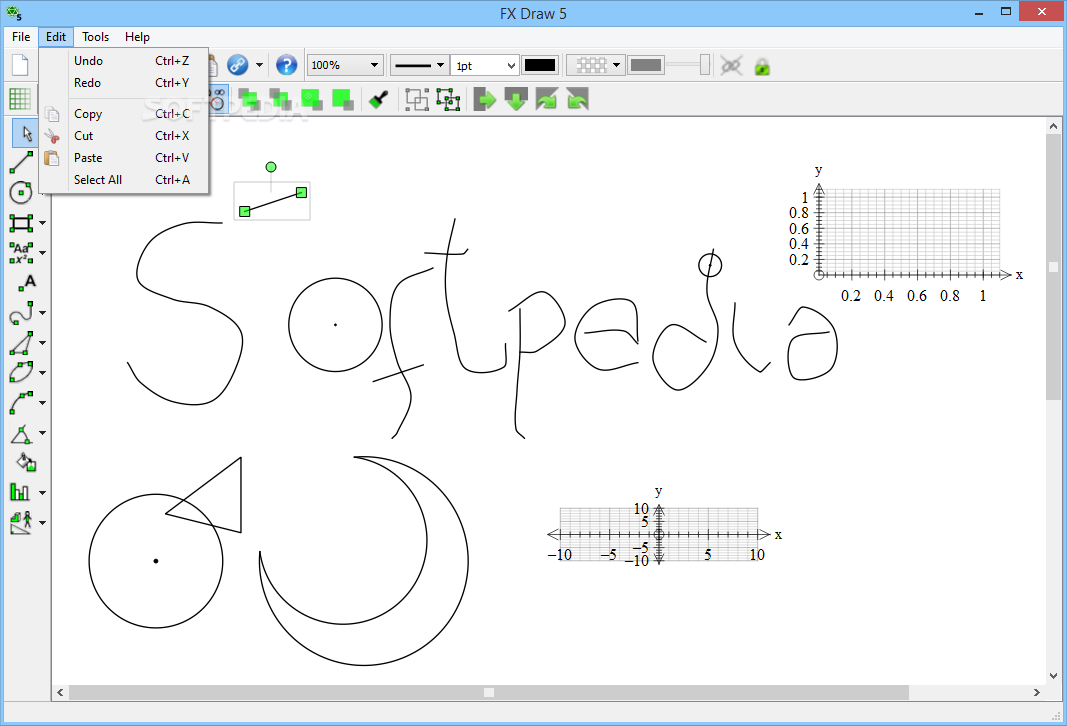1067x726 pixels.
Task: Choose Select All from the Edit menu
Action: coord(124,180)
